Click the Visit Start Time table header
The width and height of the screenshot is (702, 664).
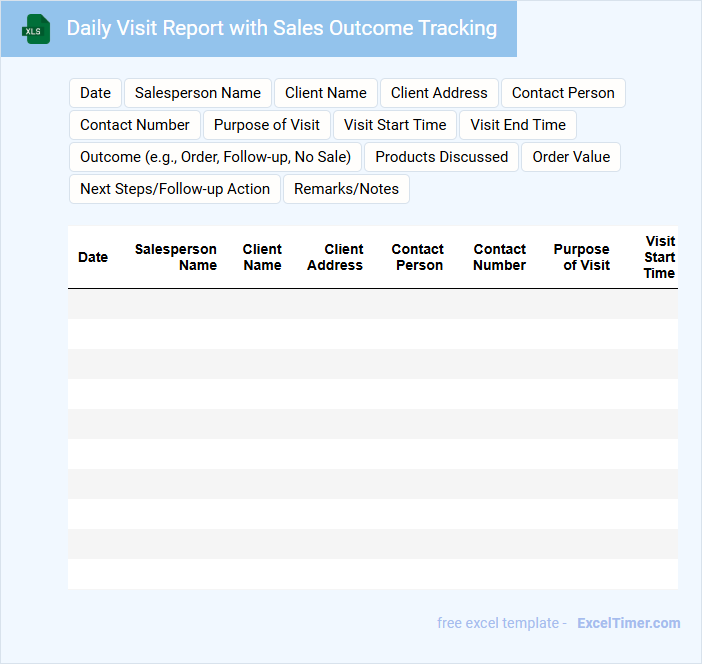[x=659, y=257]
